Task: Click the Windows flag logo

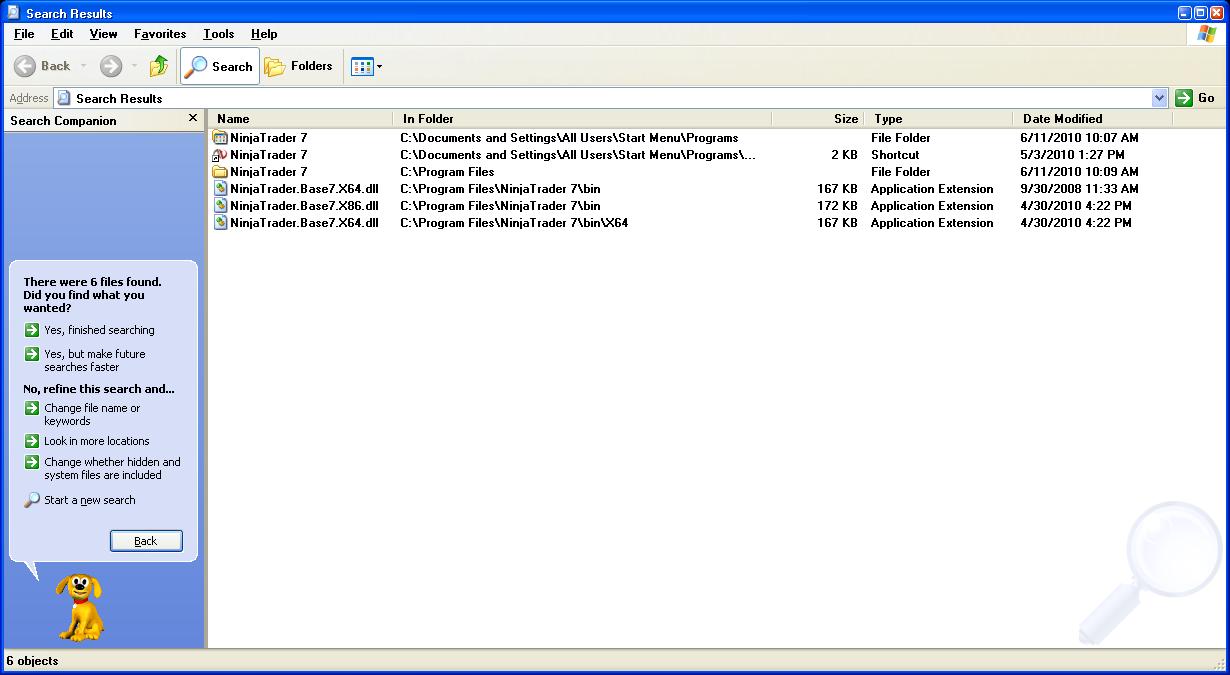Action: [1207, 34]
